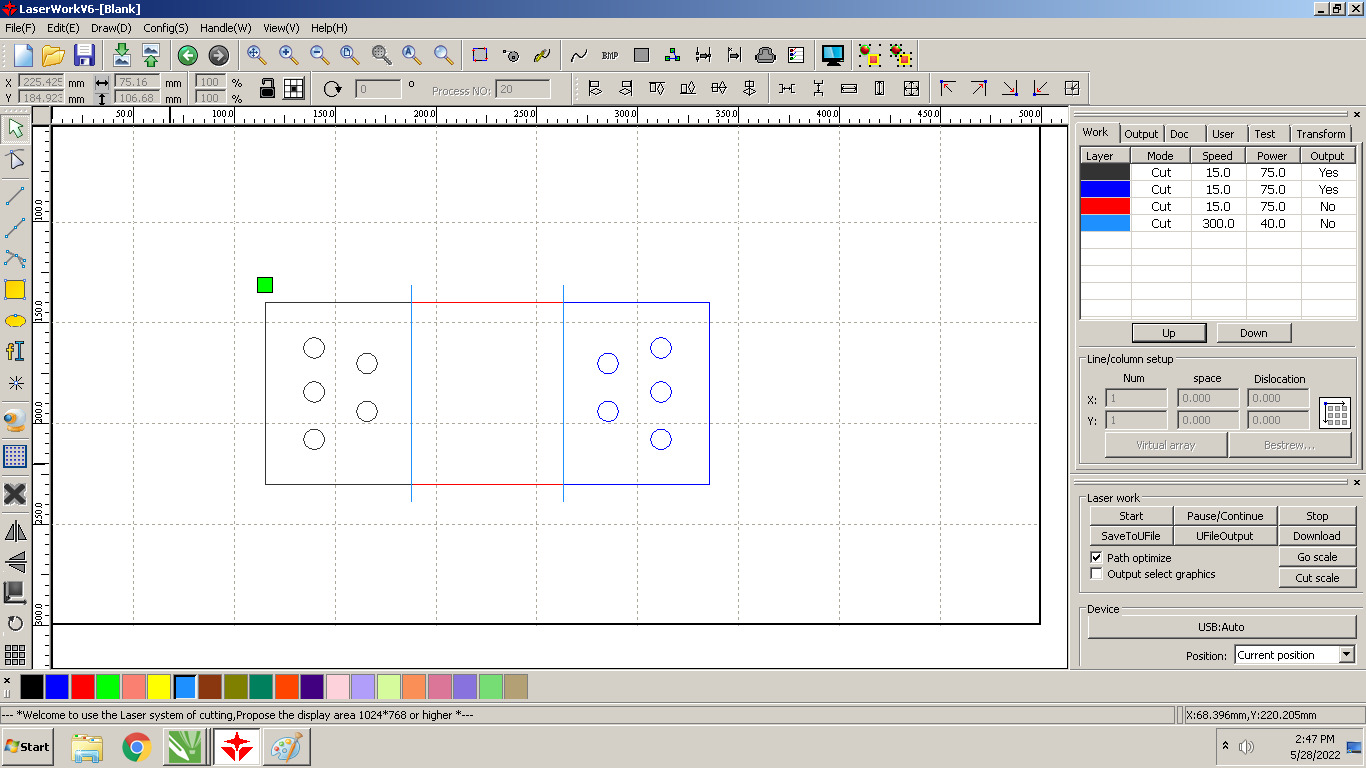Set the laser origin to the top-left corner
1366x768 pixels.
click(x=947, y=88)
